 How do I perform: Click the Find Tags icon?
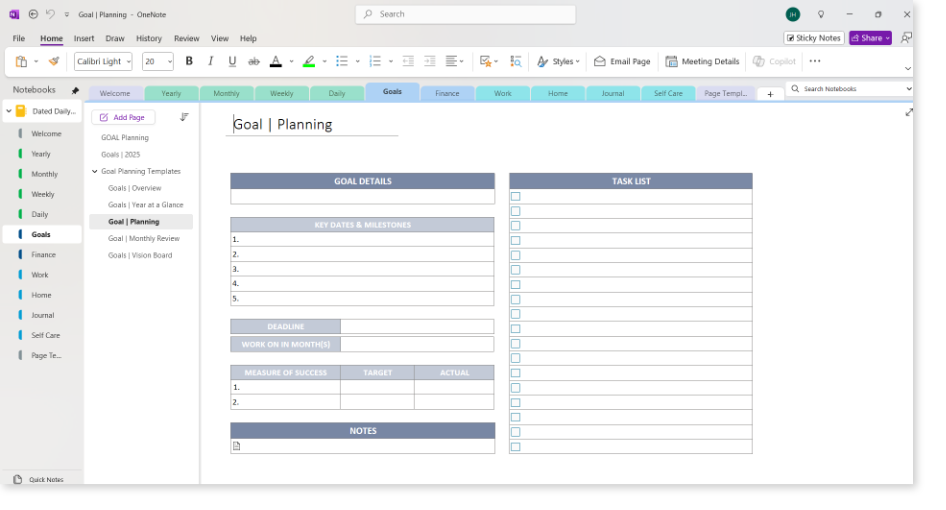pos(516,61)
